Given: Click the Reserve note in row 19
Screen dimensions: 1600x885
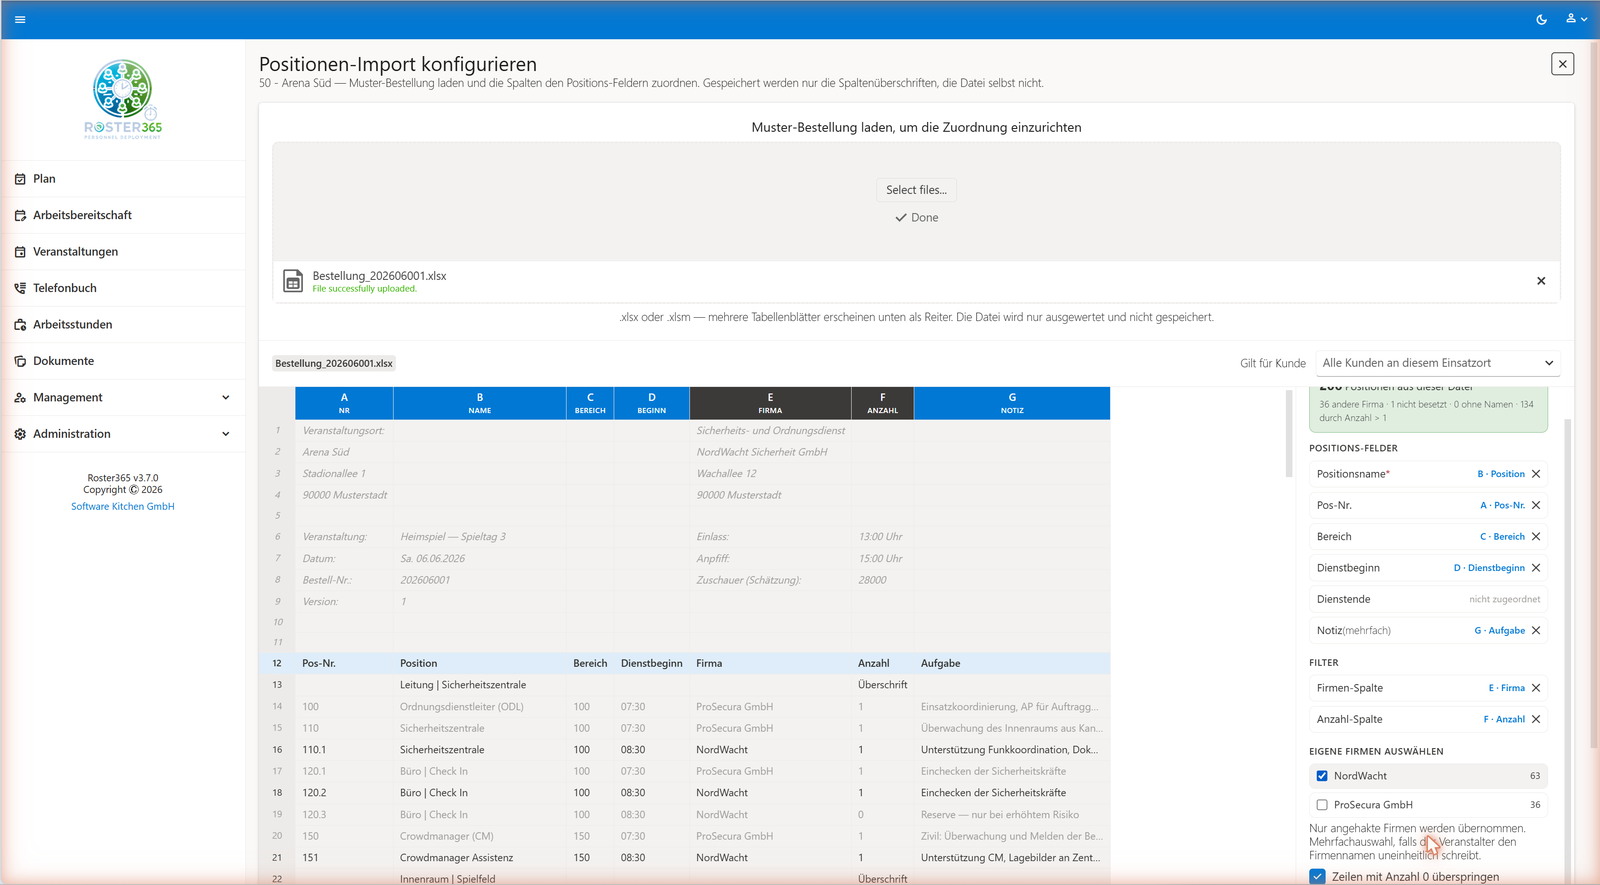Looking at the screenshot, I should pos(1012,815).
